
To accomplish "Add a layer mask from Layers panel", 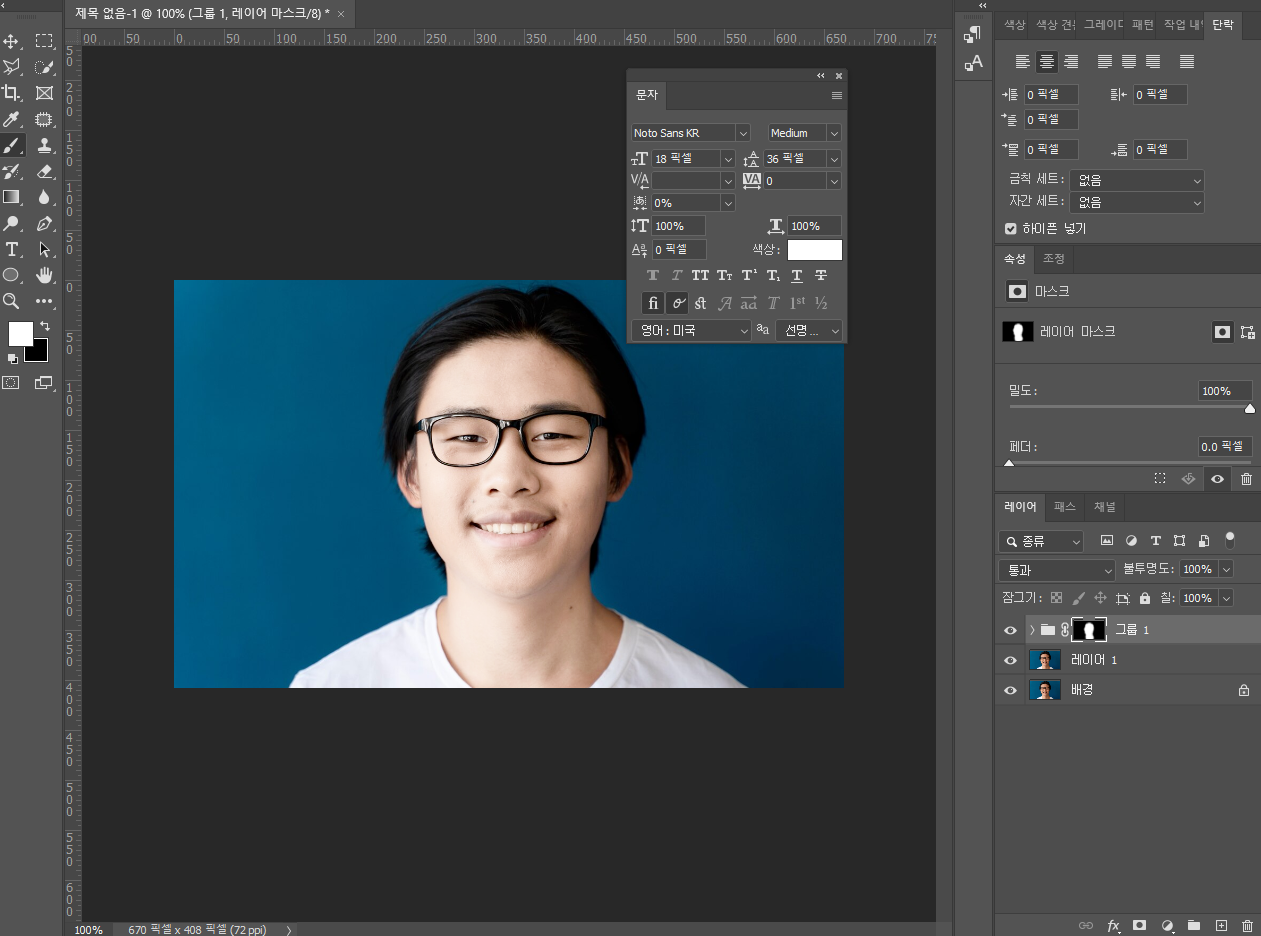I will pos(1139,926).
